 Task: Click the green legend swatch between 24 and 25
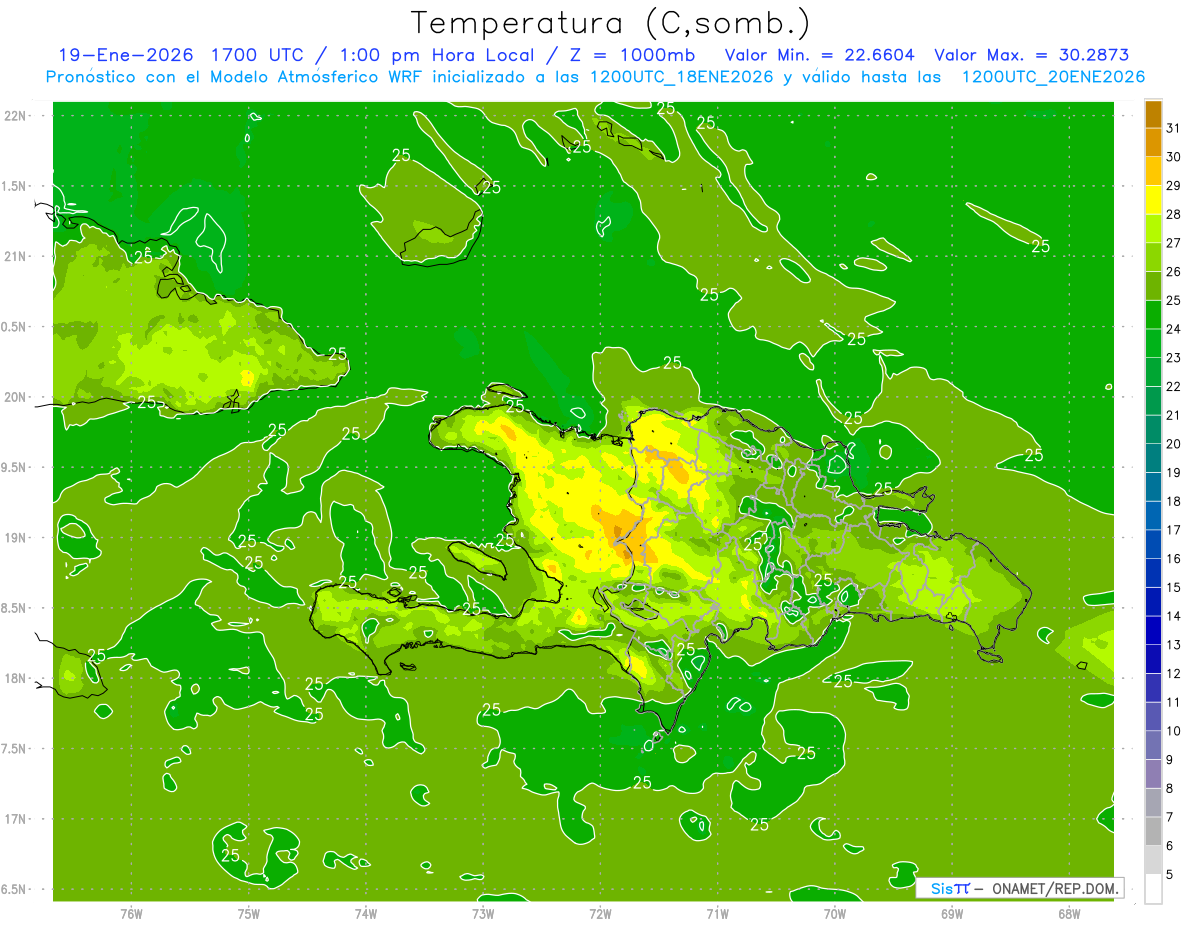1153,315
